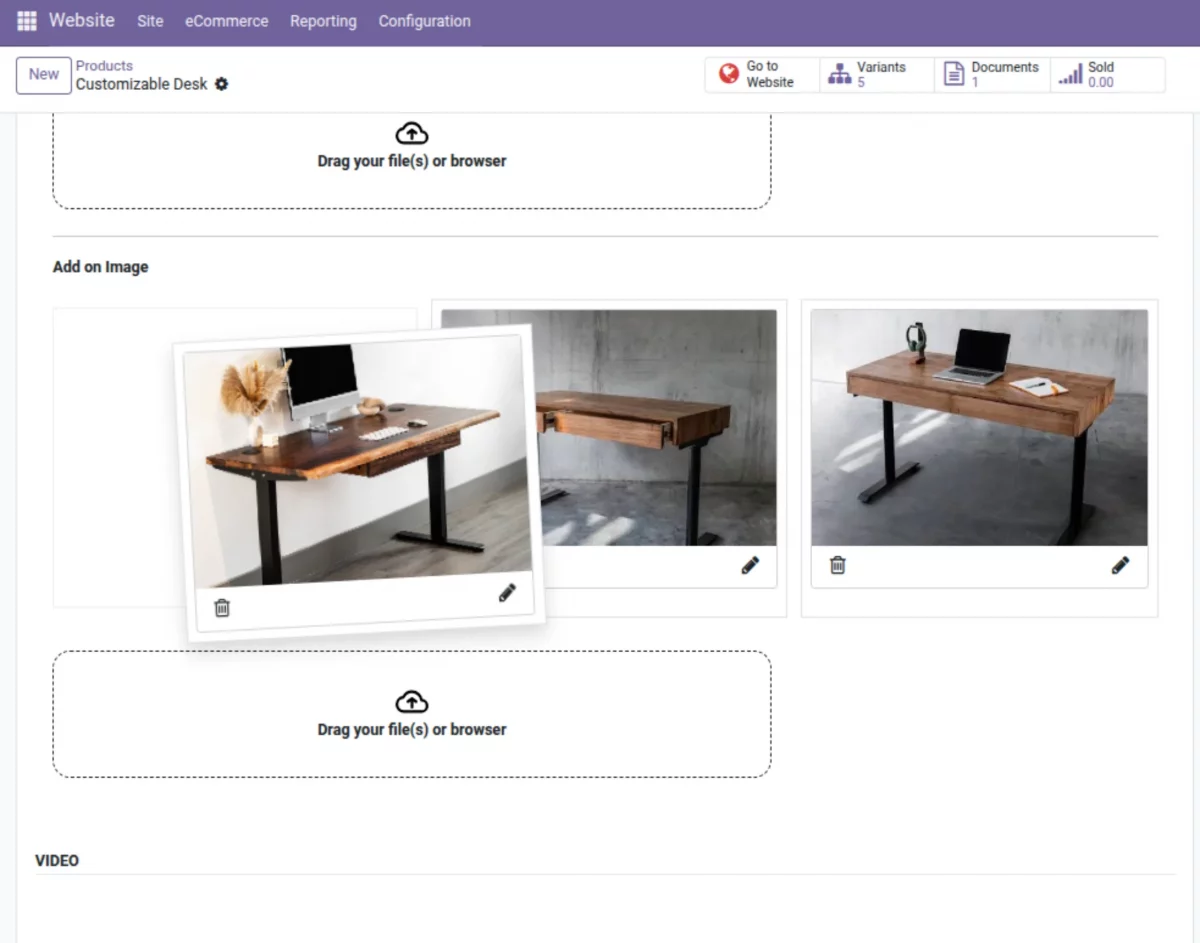Click the Customizable Desk title text
This screenshot has width=1200, height=943.
pyautogui.click(x=142, y=84)
